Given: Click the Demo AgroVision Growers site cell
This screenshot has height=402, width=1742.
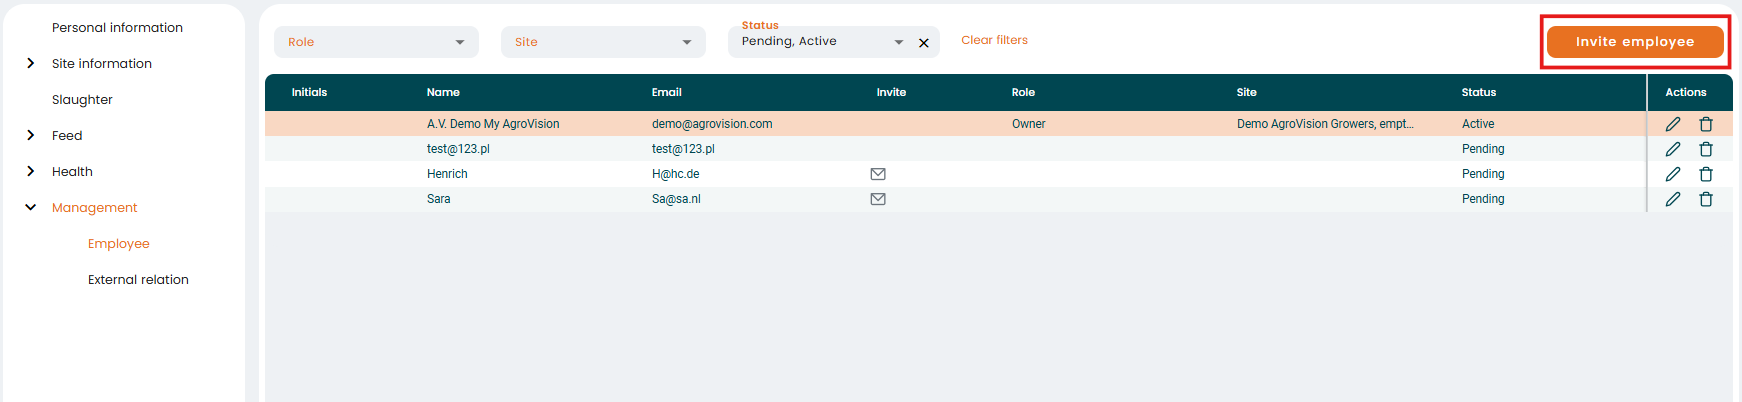Looking at the screenshot, I should click(1325, 124).
